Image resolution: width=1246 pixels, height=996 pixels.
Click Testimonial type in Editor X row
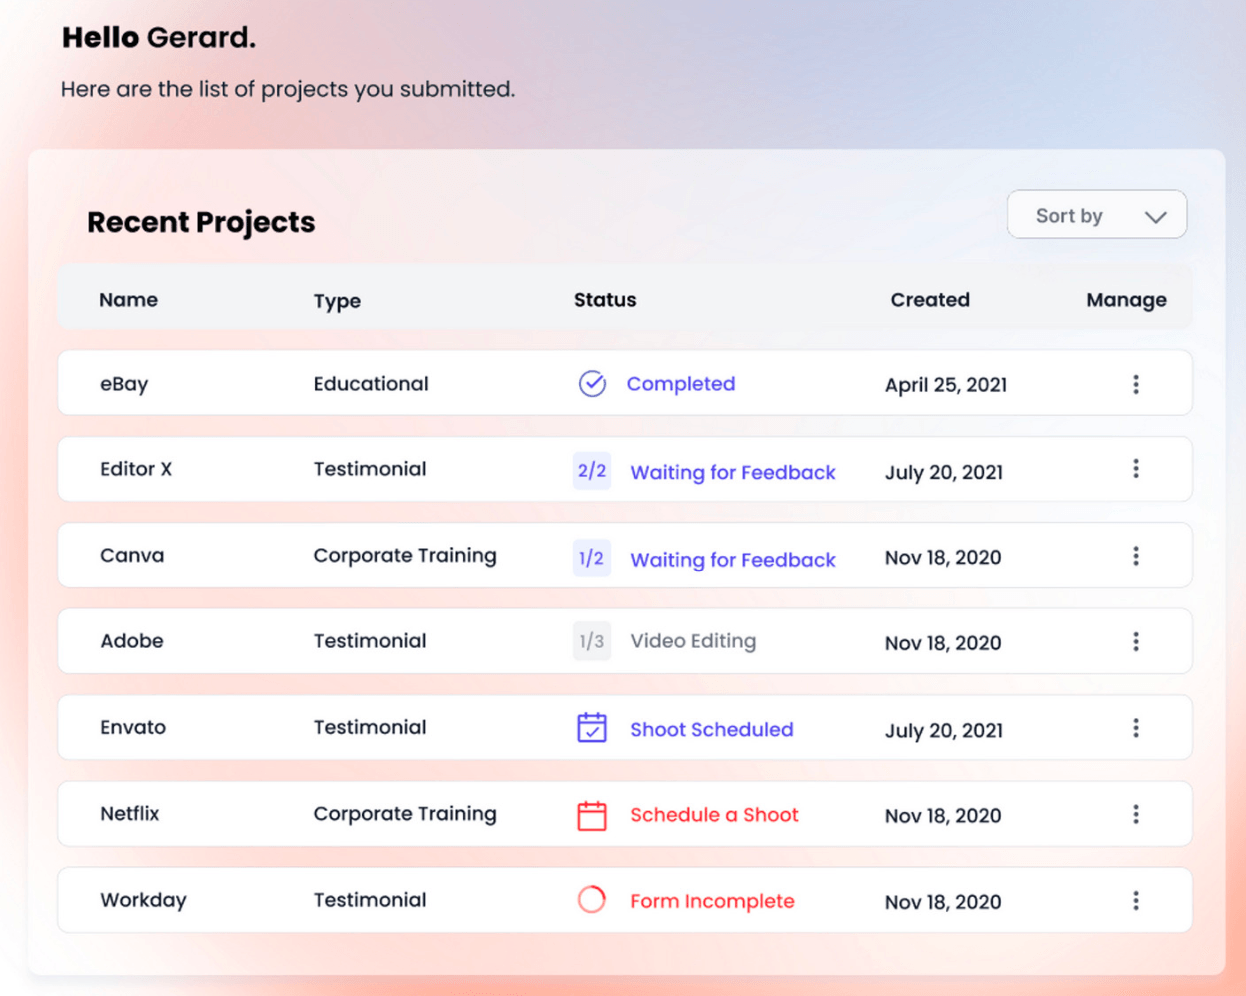coord(370,469)
